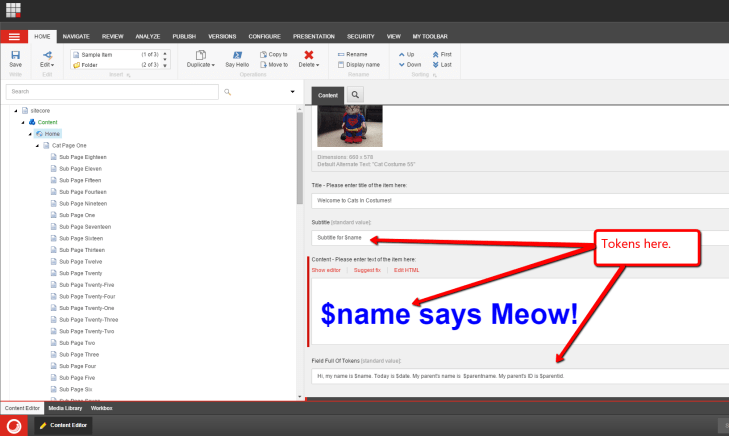The image size is (729, 436).
Task: Move item Up in Sorting group
Action: pos(406,54)
